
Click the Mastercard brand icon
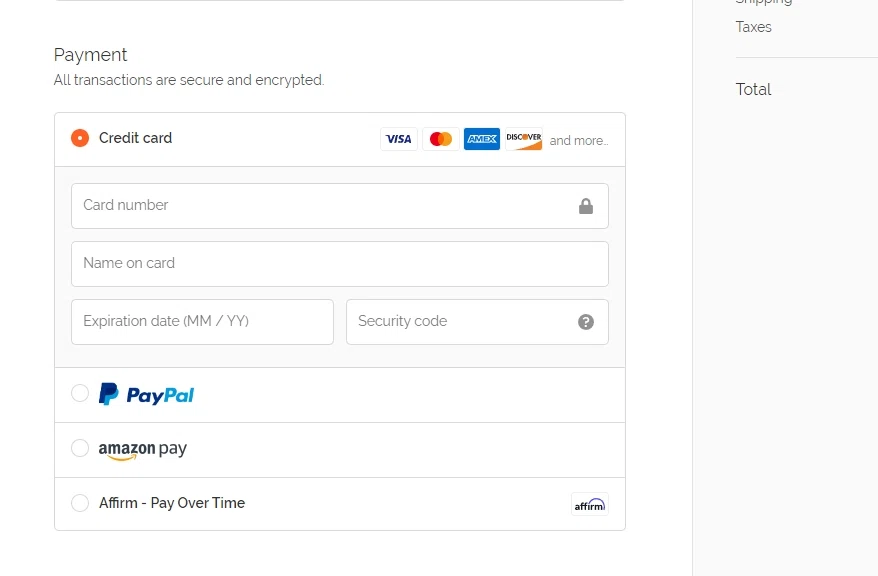coord(440,138)
